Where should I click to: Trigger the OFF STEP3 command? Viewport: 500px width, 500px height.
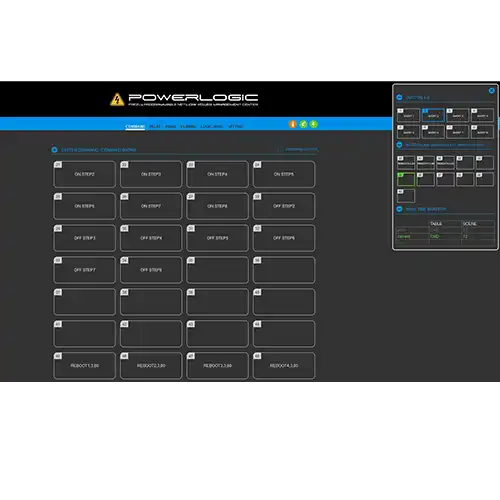(84, 238)
